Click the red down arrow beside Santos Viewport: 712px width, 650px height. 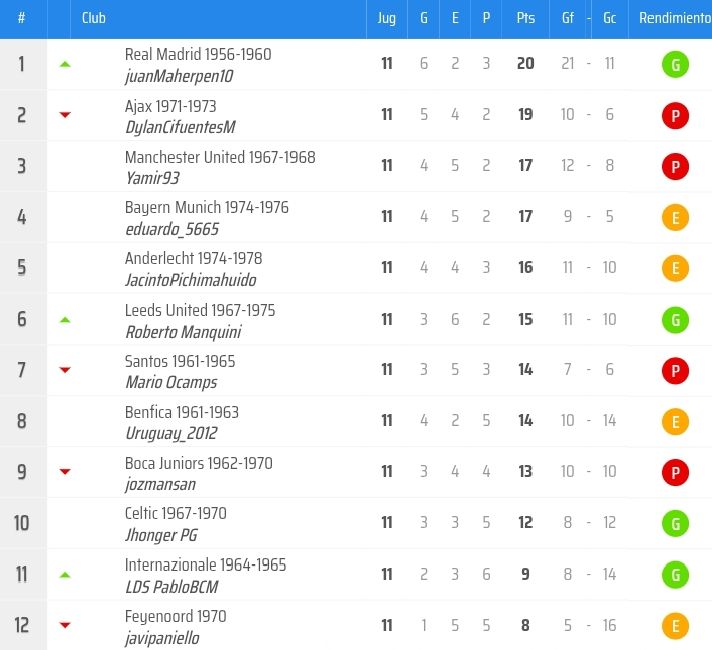tap(65, 371)
